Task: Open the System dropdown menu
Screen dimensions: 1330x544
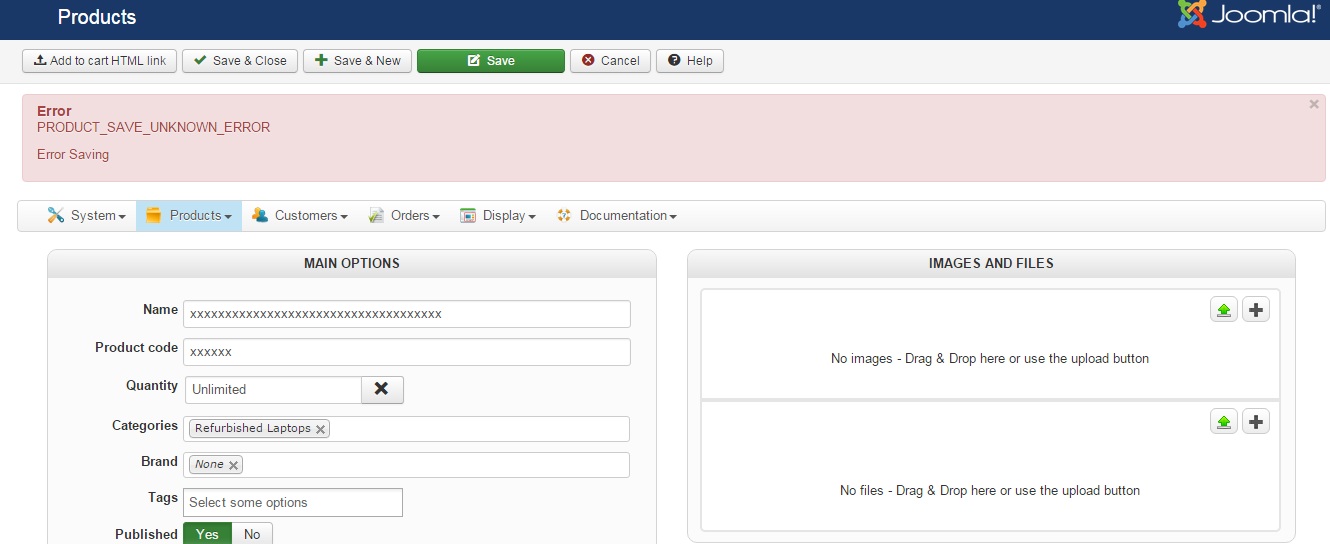Action: (86, 215)
